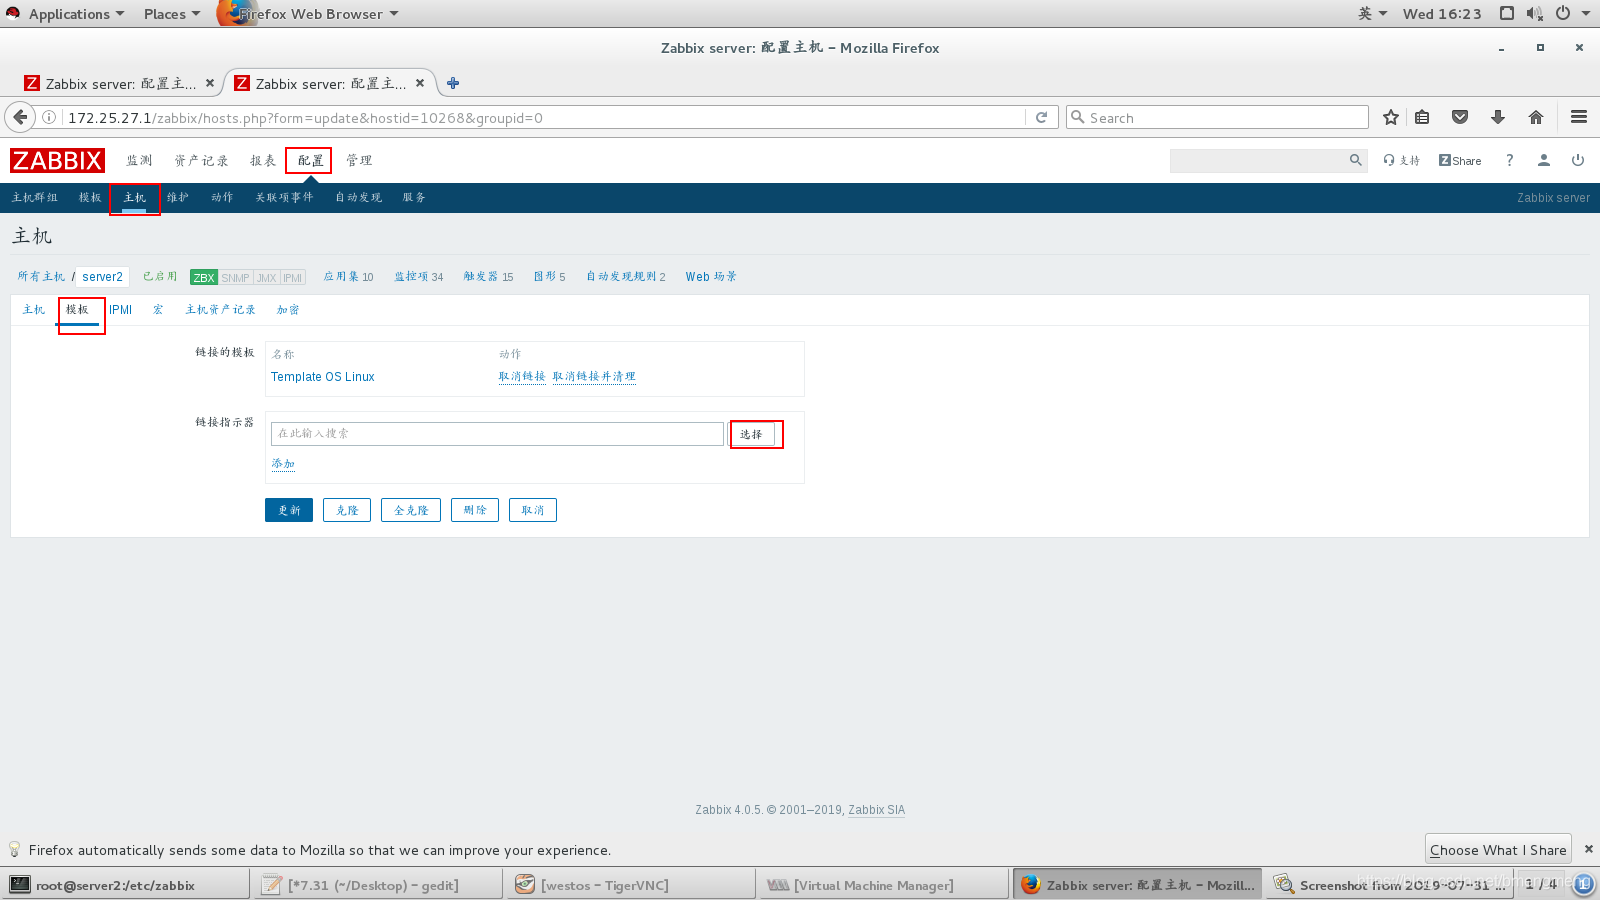Open Template OS Linux link
Image resolution: width=1600 pixels, height=900 pixels.
click(322, 377)
